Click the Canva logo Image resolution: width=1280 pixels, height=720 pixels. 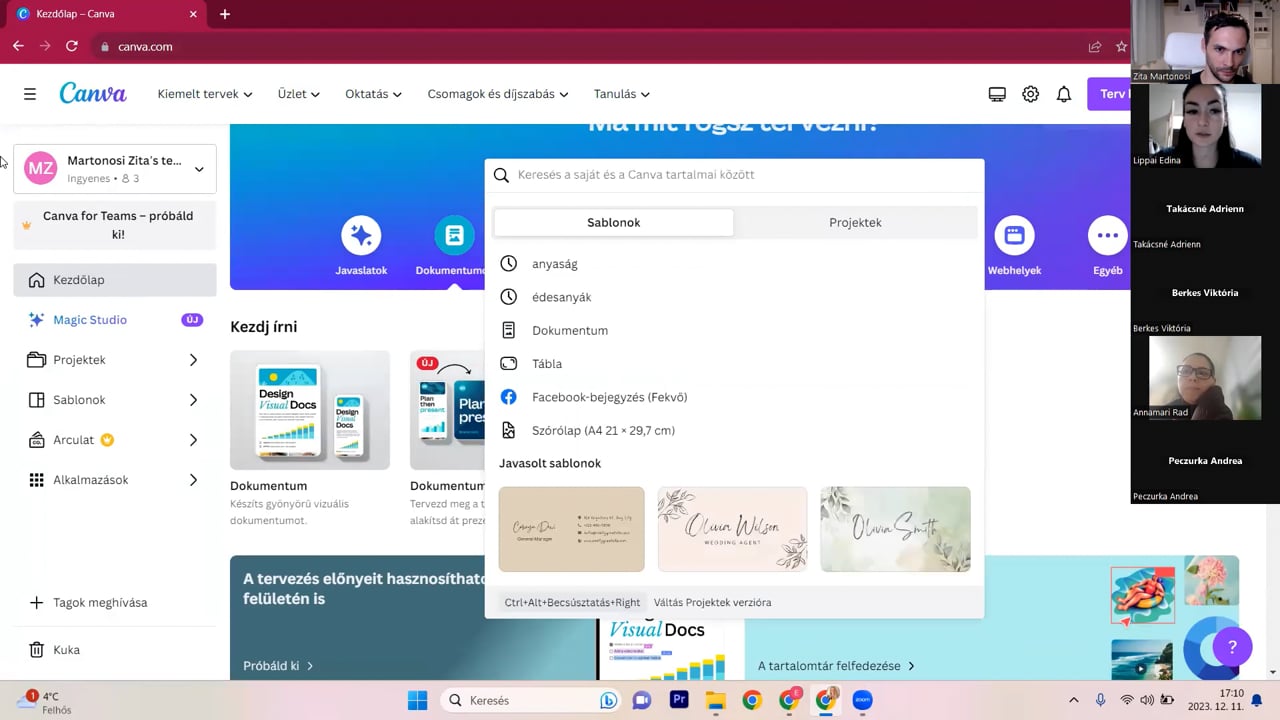click(x=93, y=93)
